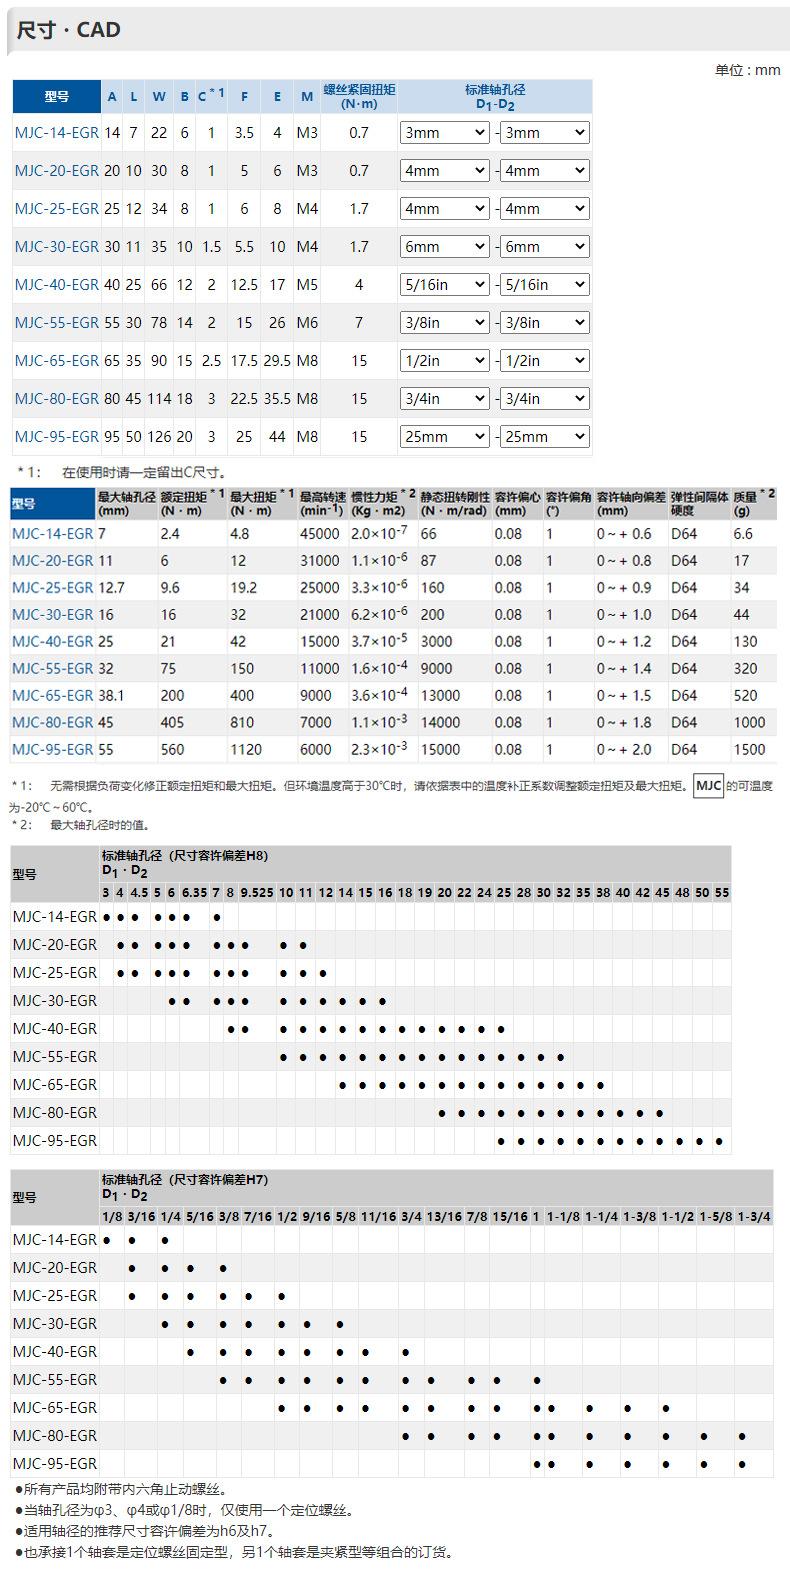Click MJC-20-EGR link in dimensions table
Viewport: 790px width, 1591px height.
pyautogui.click(x=57, y=170)
